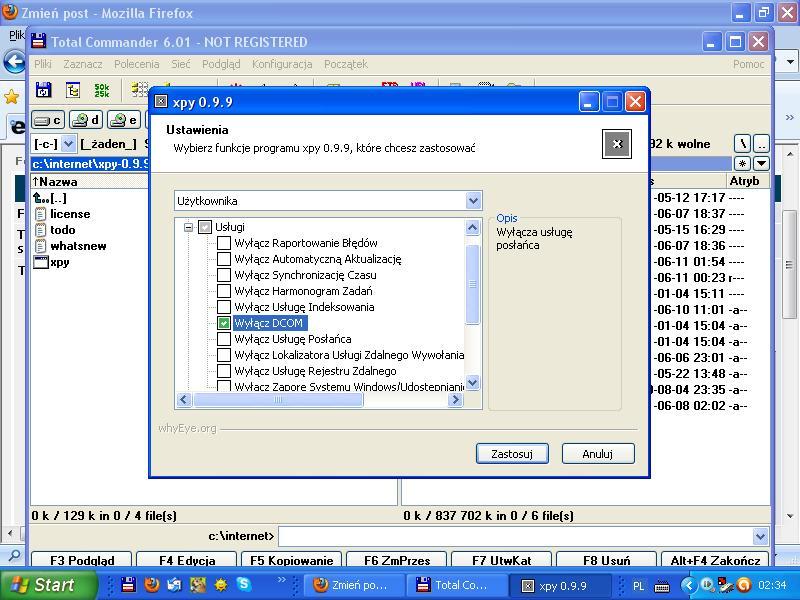Select the xpy executable file
The height and width of the screenshot is (600, 800).
pyautogui.click(x=51, y=262)
